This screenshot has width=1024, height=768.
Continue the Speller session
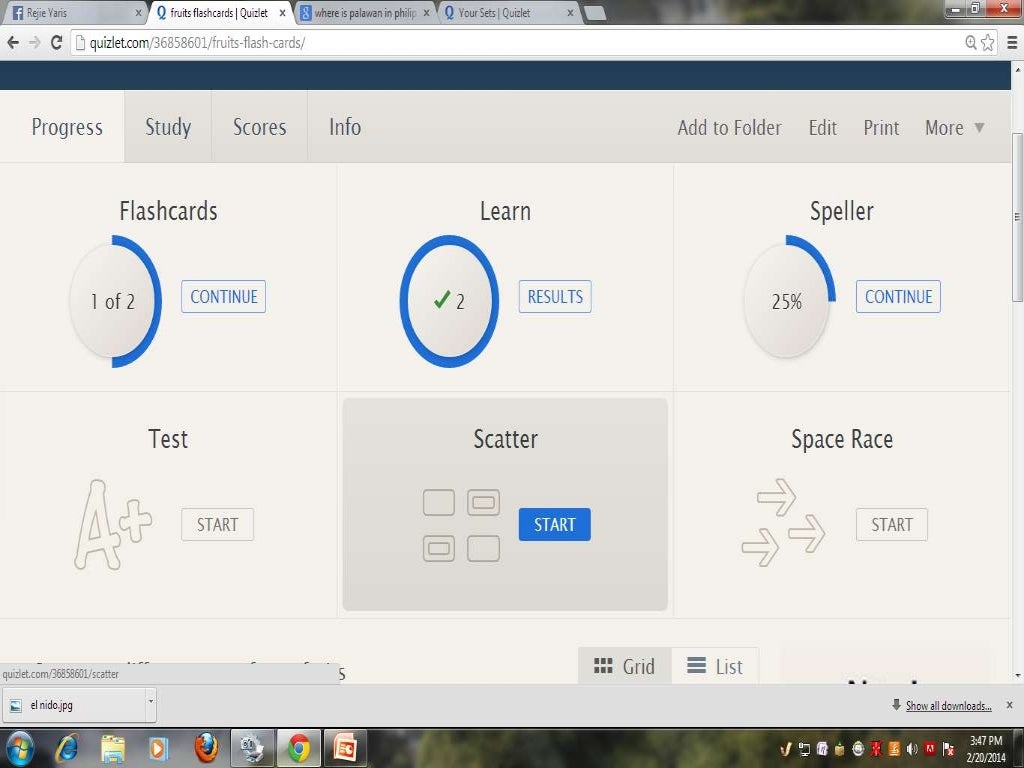[898, 296]
